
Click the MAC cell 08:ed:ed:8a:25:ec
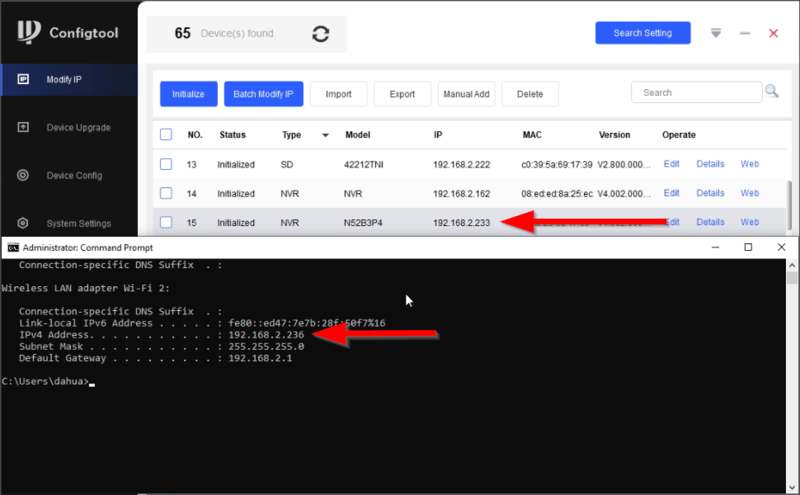click(x=557, y=193)
